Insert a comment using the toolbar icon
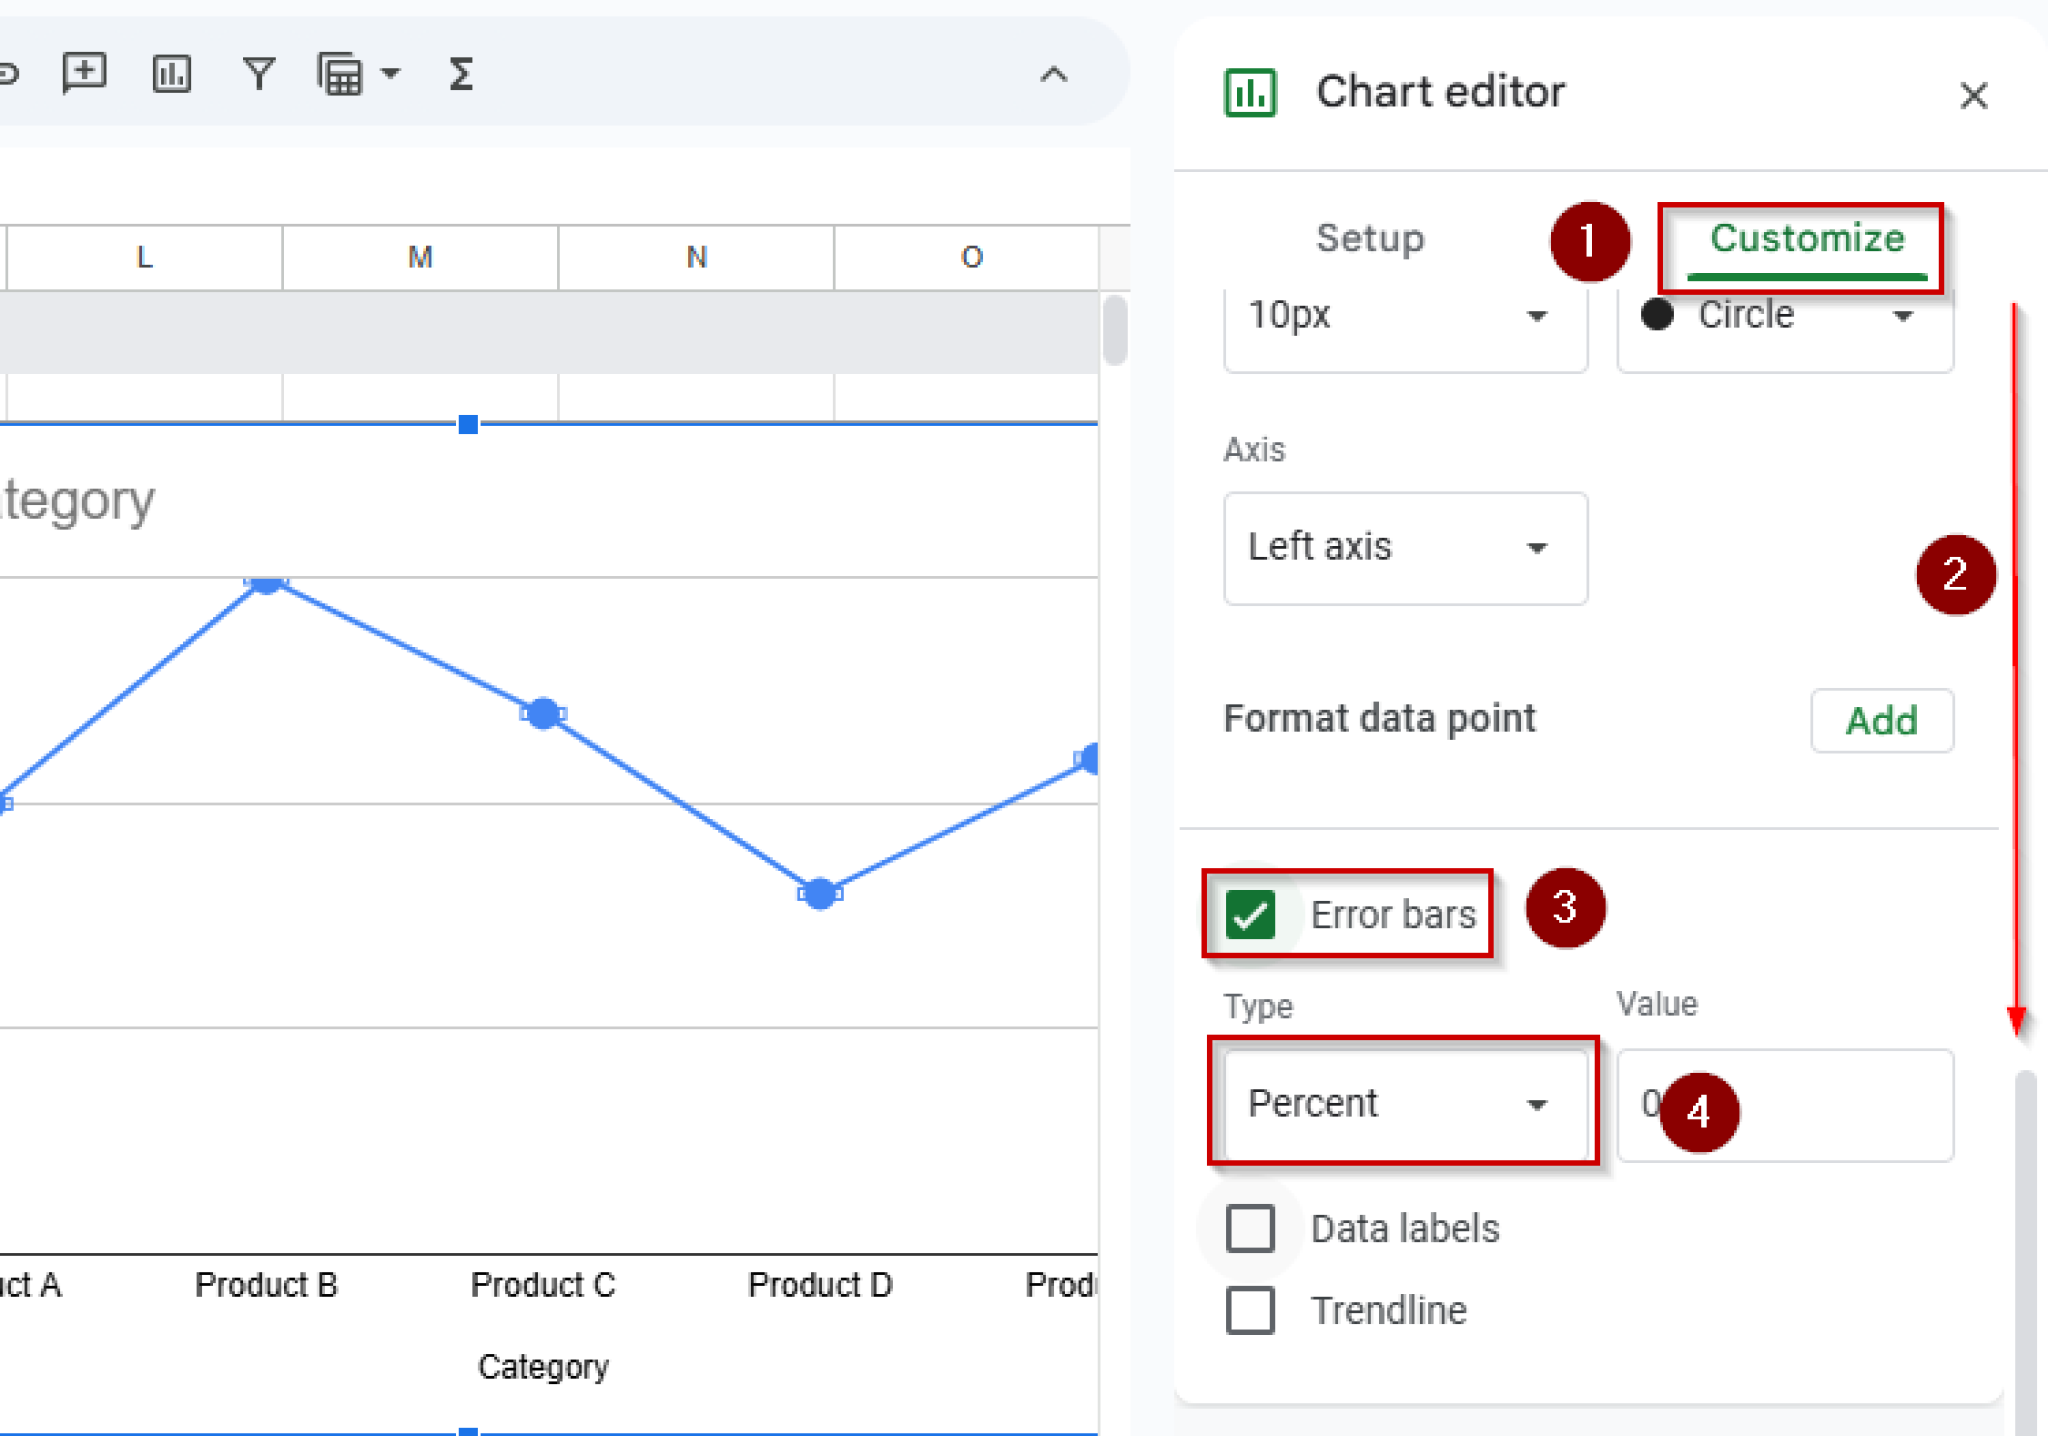The width and height of the screenshot is (2048, 1436). click(84, 71)
